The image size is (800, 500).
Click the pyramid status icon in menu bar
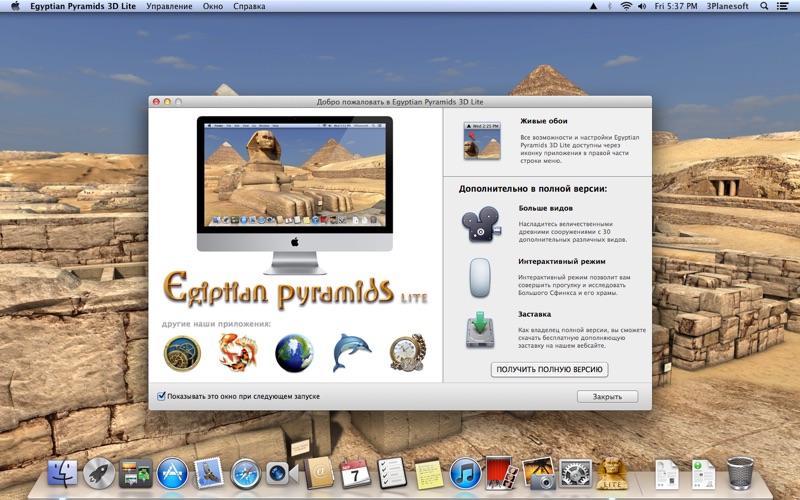pyautogui.click(x=593, y=6)
